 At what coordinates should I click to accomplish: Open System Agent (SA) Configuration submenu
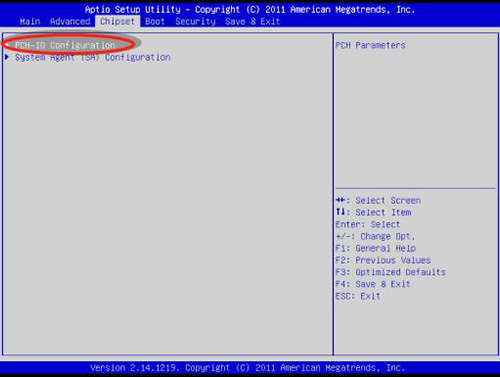(93, 57)
